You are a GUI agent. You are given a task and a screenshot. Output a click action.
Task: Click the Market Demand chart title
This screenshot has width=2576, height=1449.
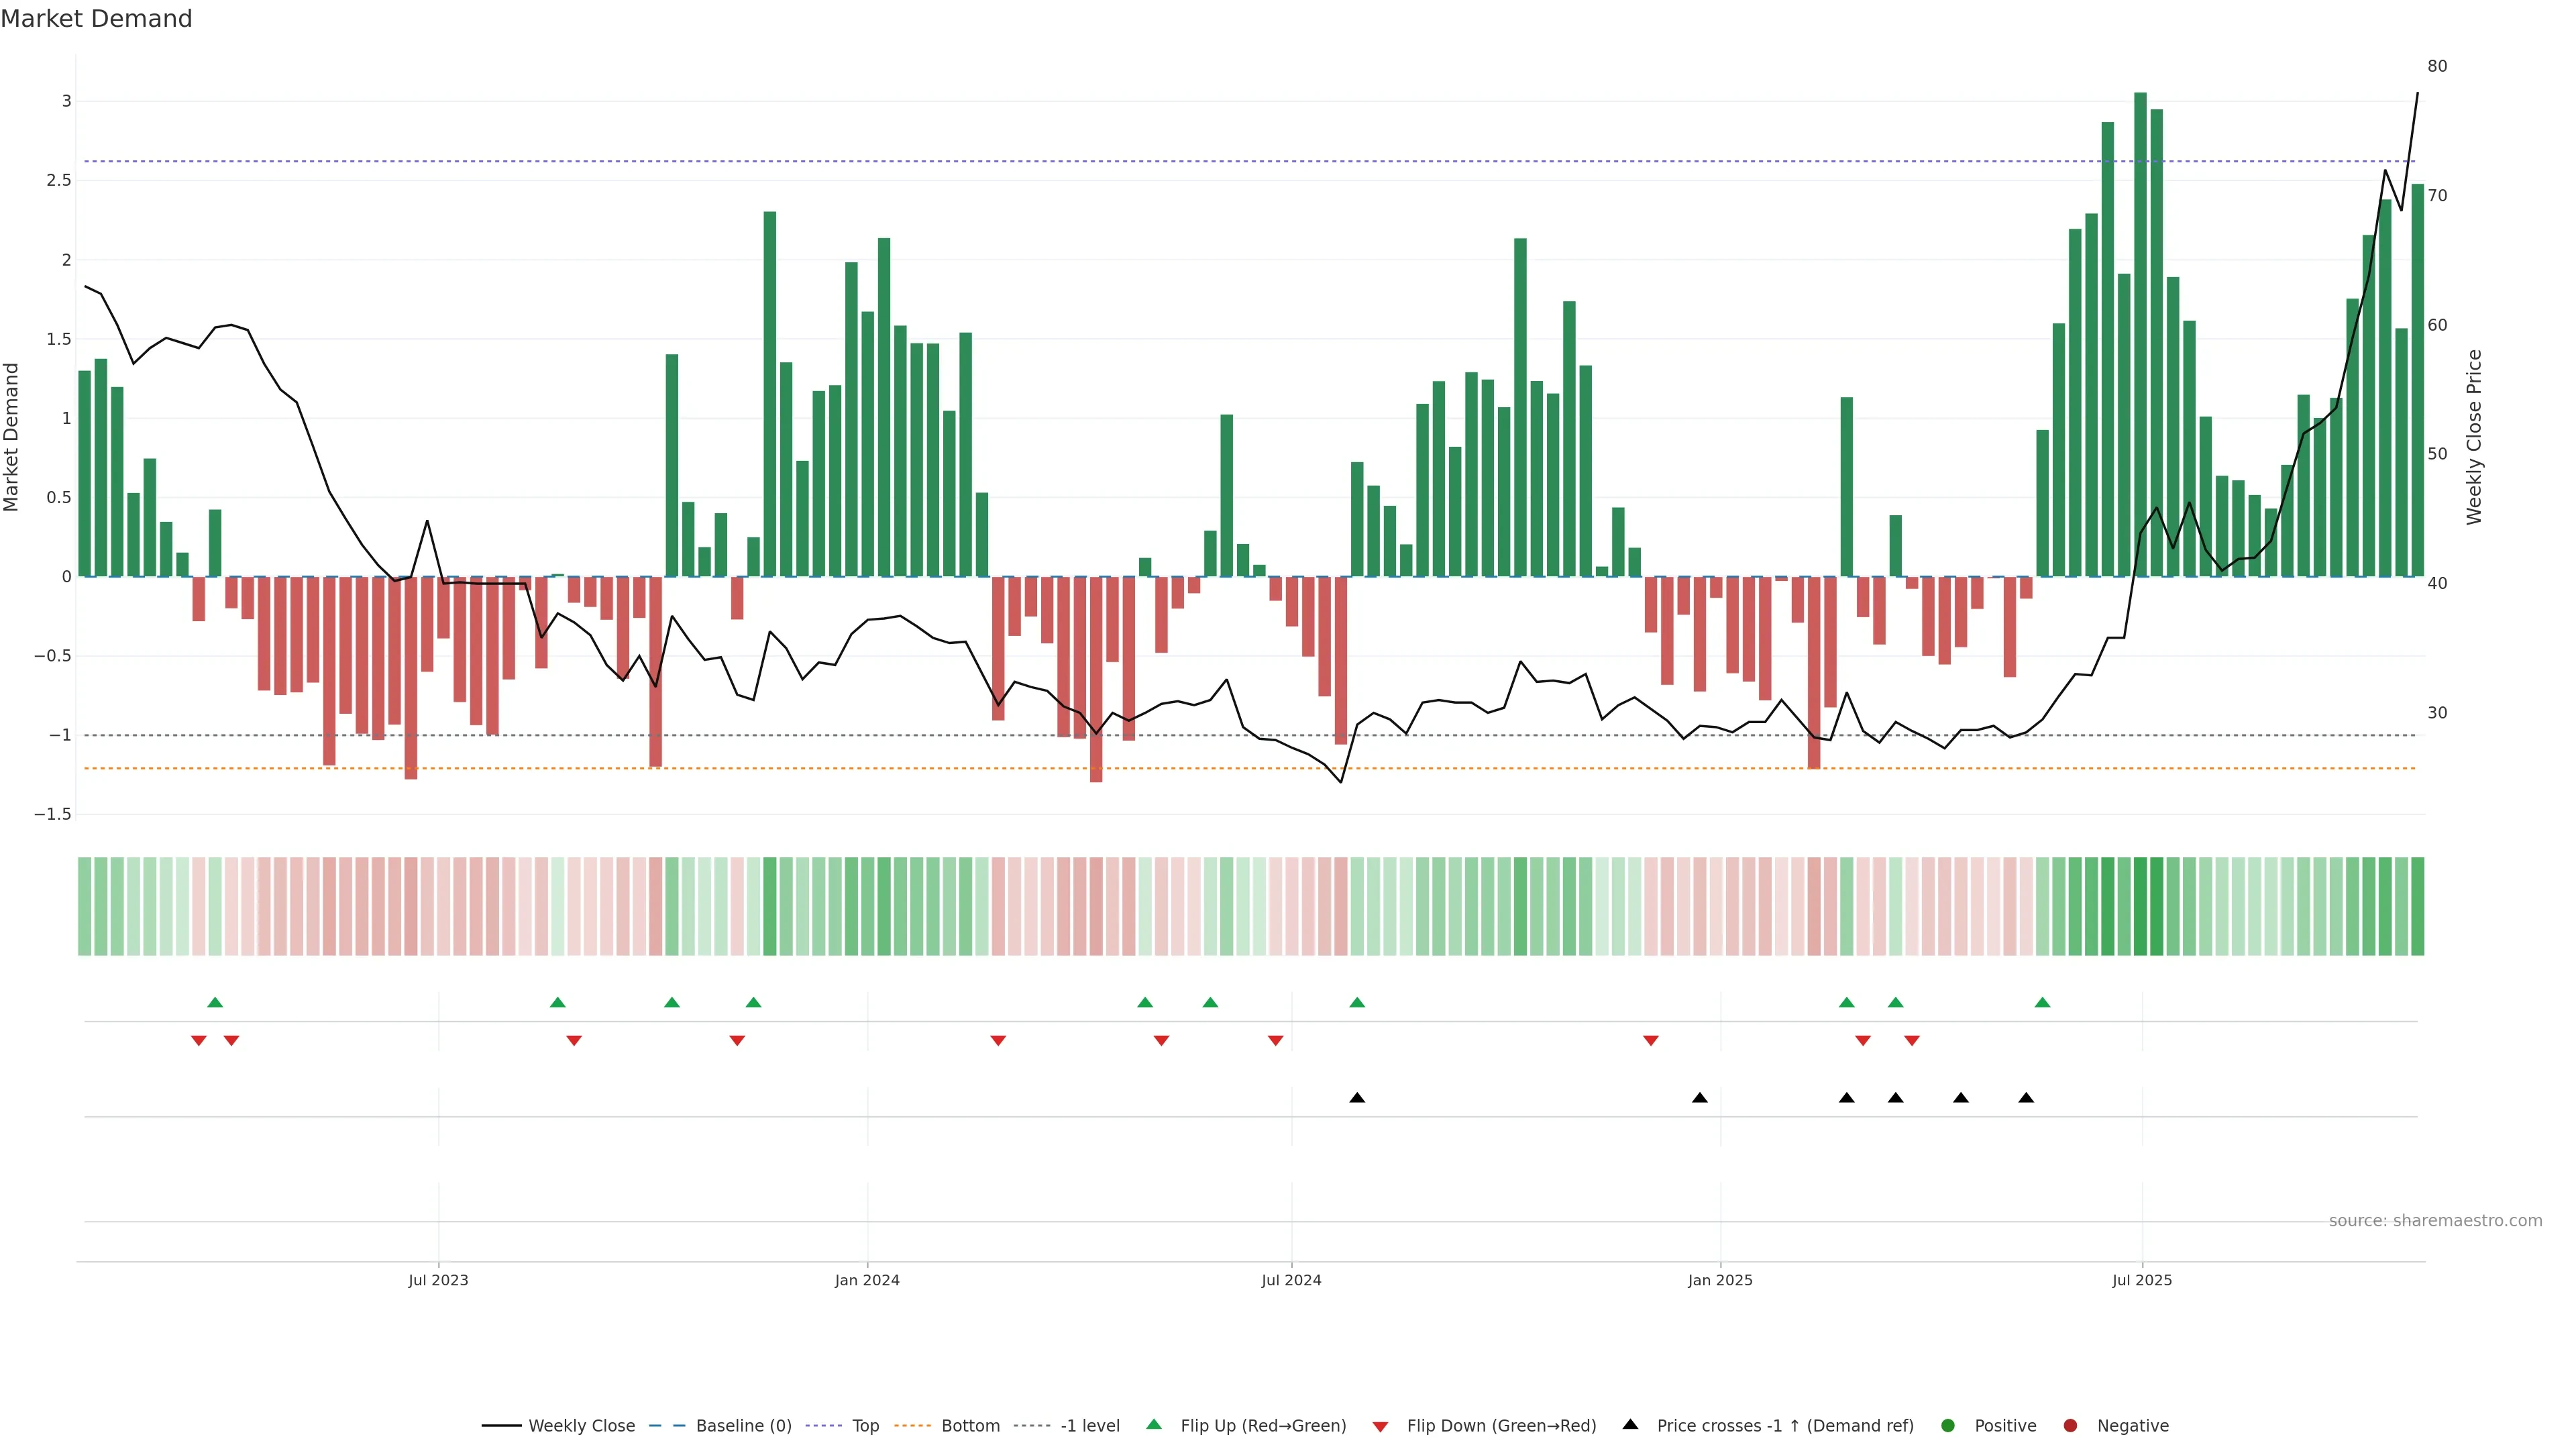coord(96,19)
